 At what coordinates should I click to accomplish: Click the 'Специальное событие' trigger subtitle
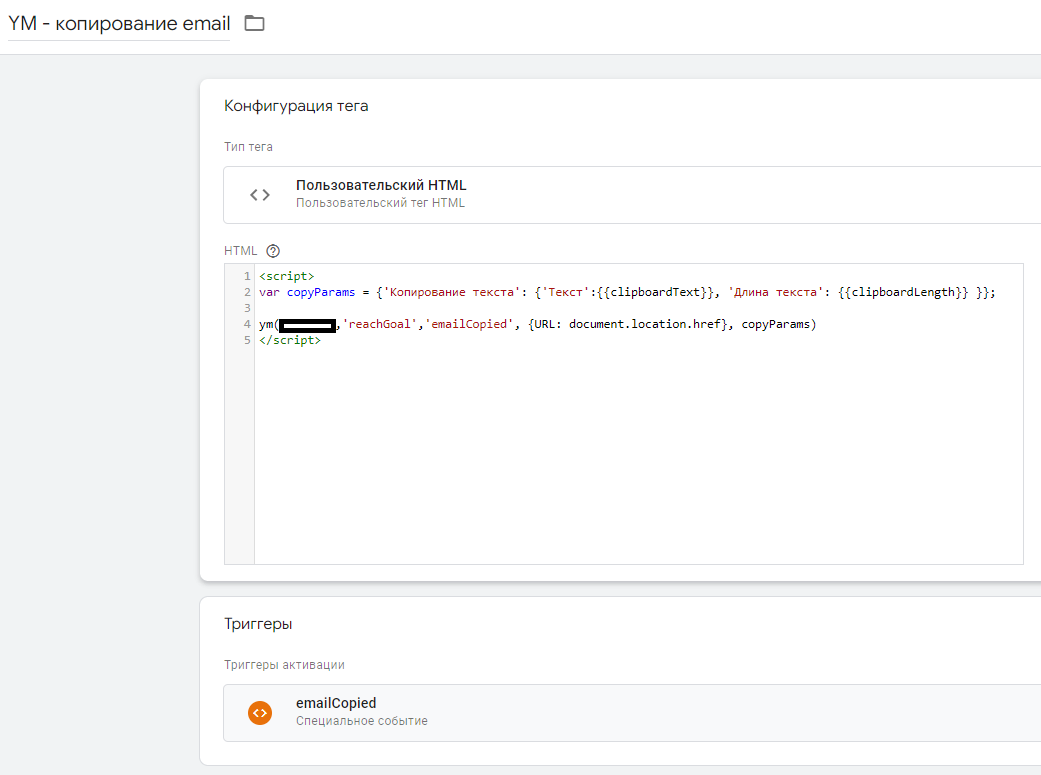point(362,721)
